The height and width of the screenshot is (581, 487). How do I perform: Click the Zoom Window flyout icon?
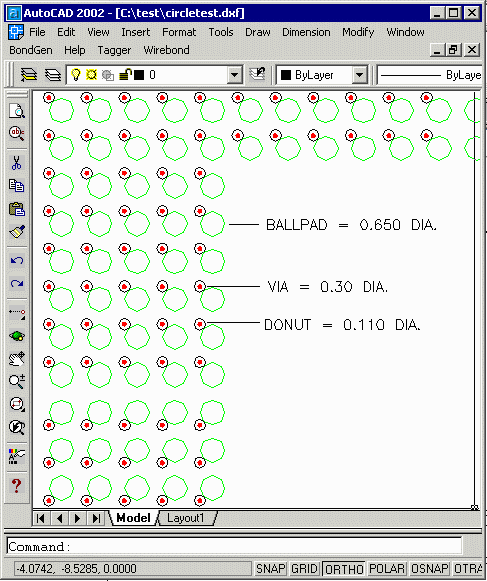[17, 404]
